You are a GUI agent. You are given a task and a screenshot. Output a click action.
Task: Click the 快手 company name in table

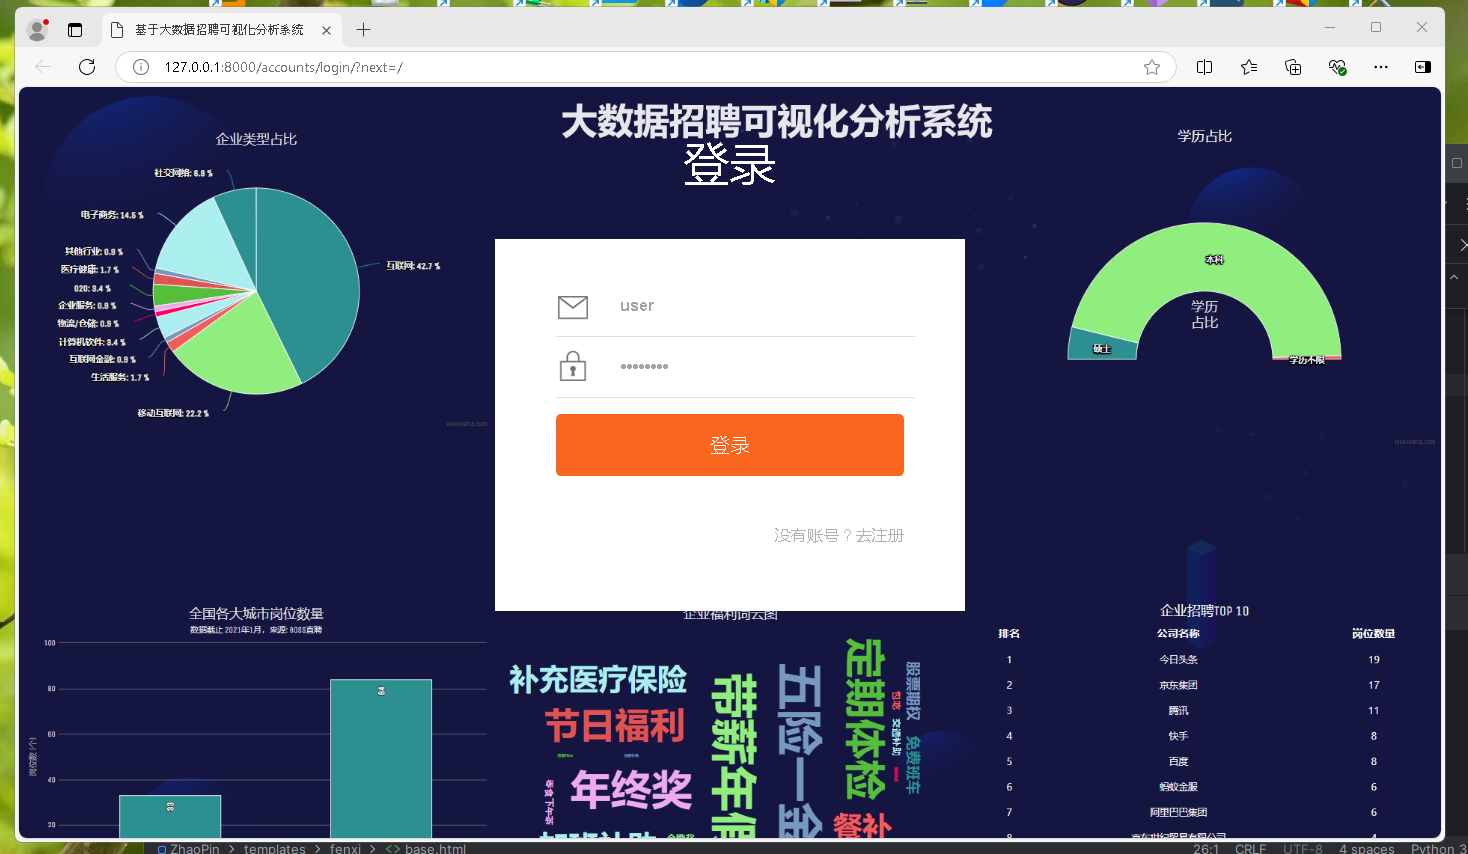click(1178, 736)
